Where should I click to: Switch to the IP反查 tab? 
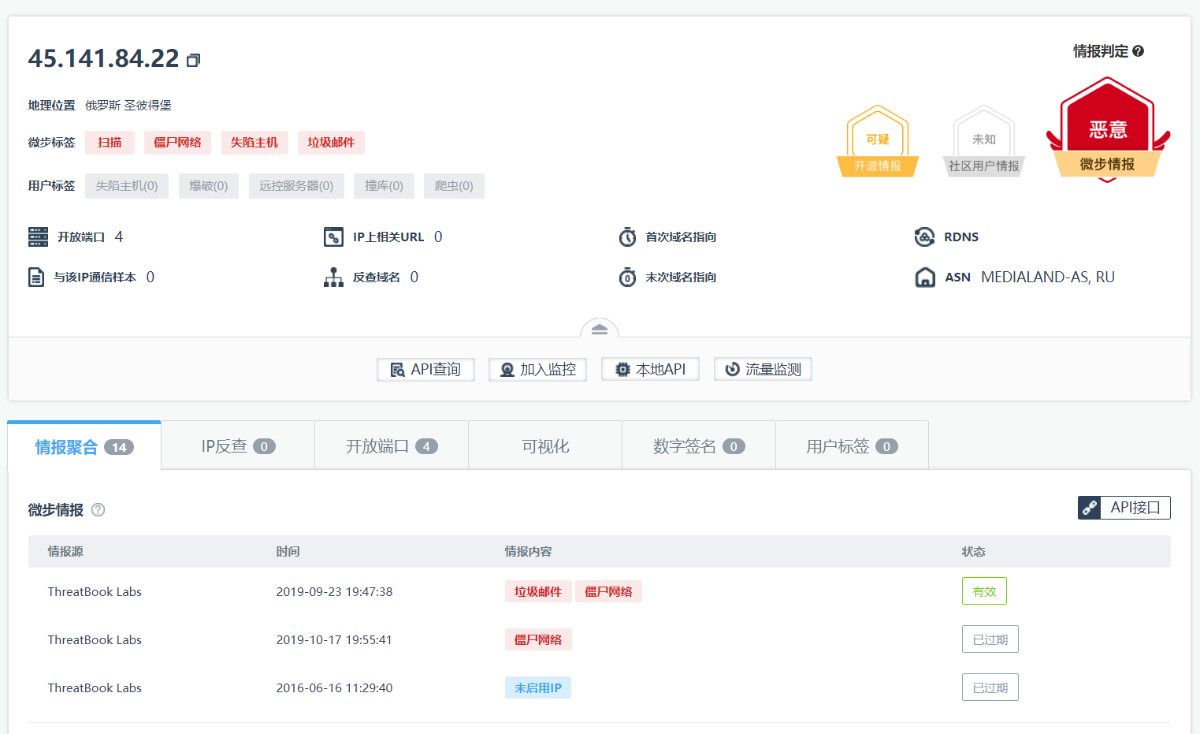(x=238, y=446)
